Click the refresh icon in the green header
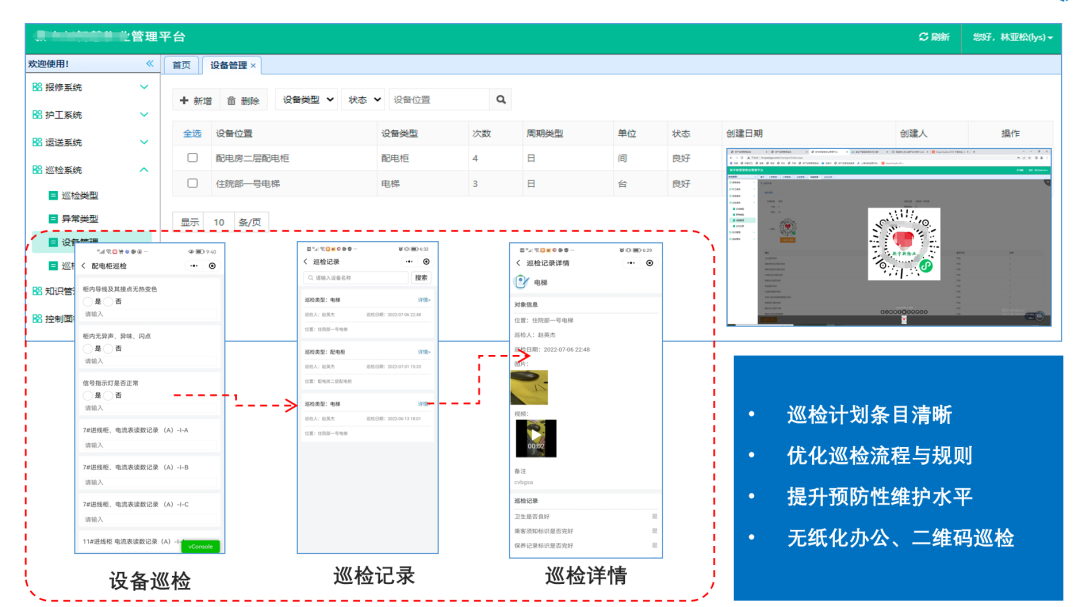 (923, 37)
